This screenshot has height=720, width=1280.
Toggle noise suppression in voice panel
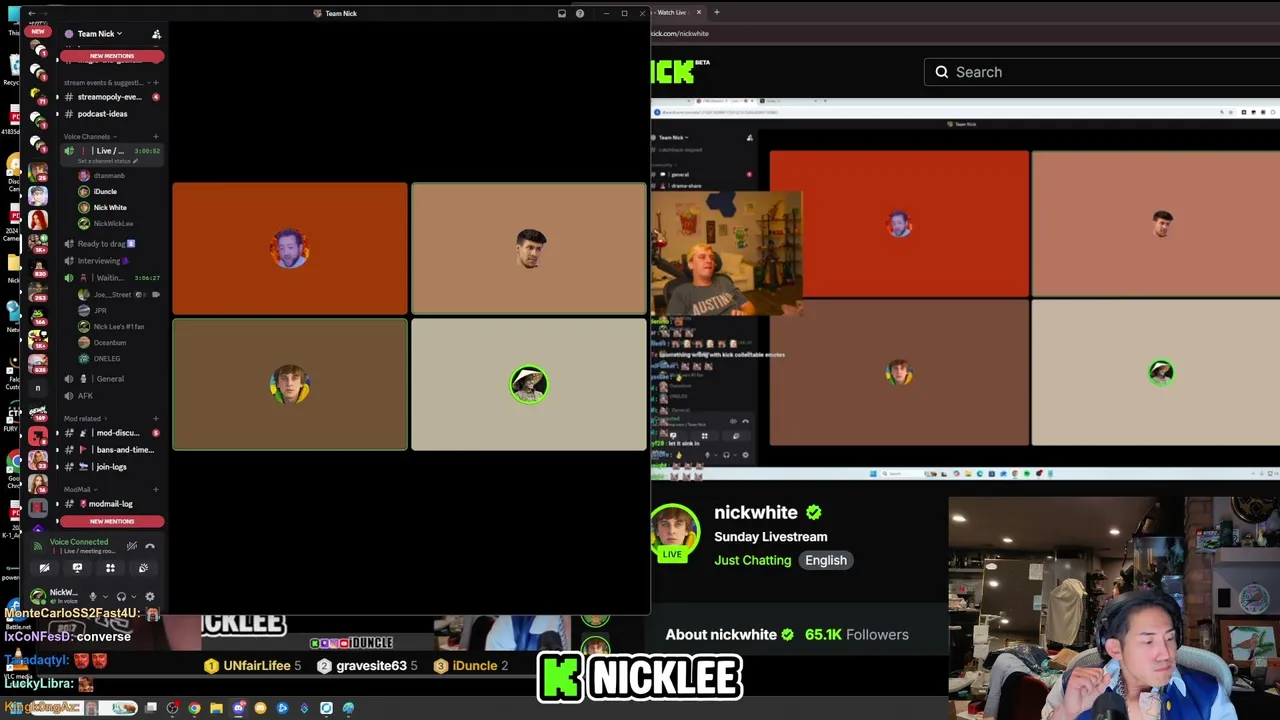tap(132, 546)
